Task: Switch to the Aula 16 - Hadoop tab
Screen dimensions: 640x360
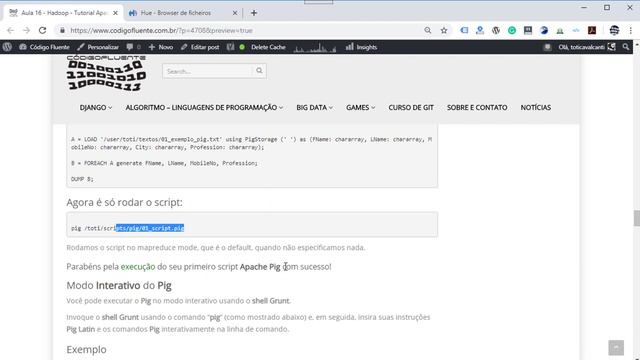Action: (x=63, y=13)
